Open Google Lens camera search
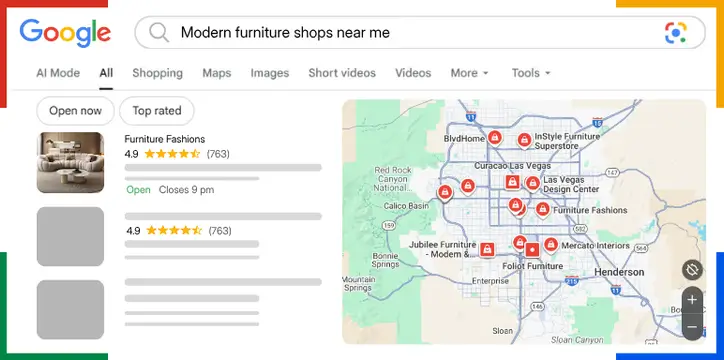Screen dimensions: 724x360 point(676,33)
